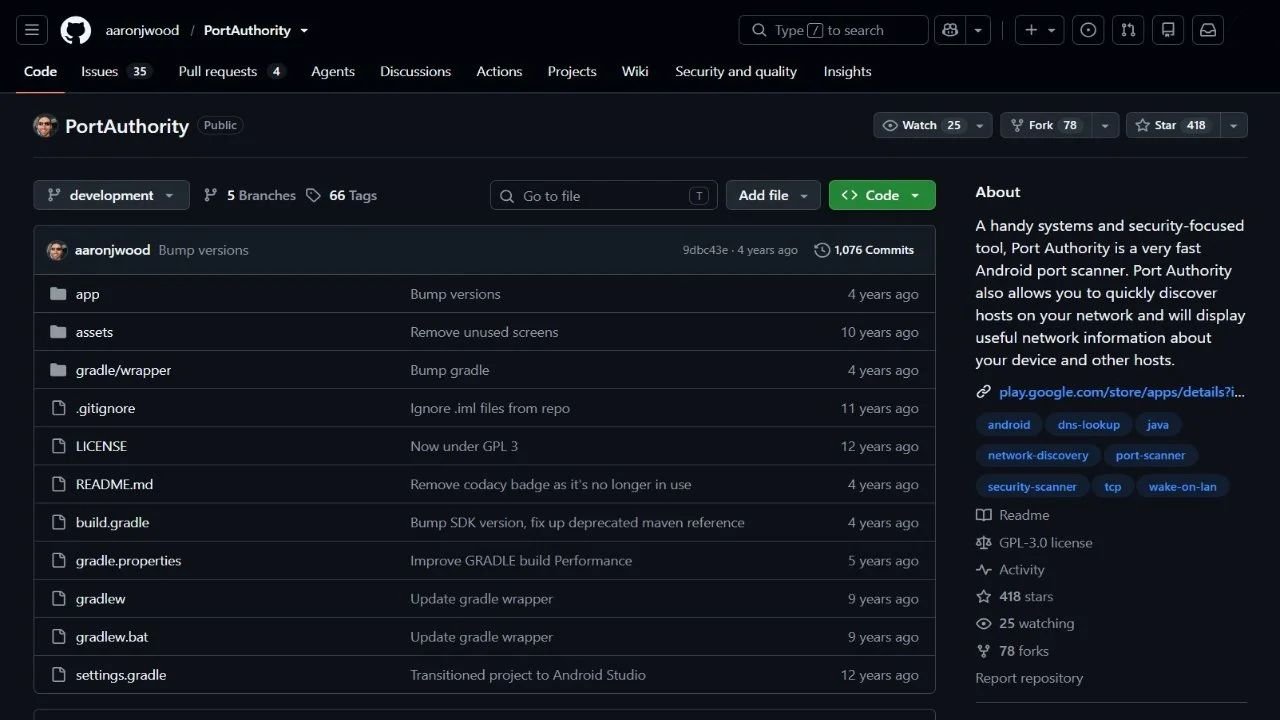1280x720 pixels.
Task: Open the gradle.properties file name
Action: tap(128, 560)
